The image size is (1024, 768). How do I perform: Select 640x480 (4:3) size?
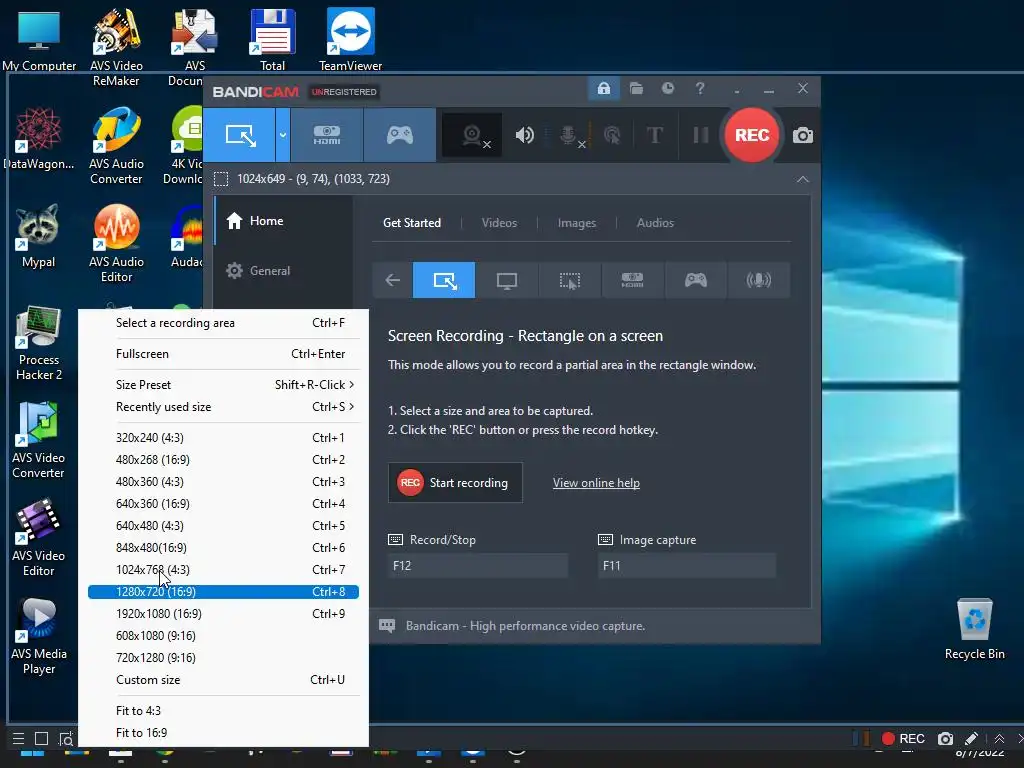coord(223,526)
